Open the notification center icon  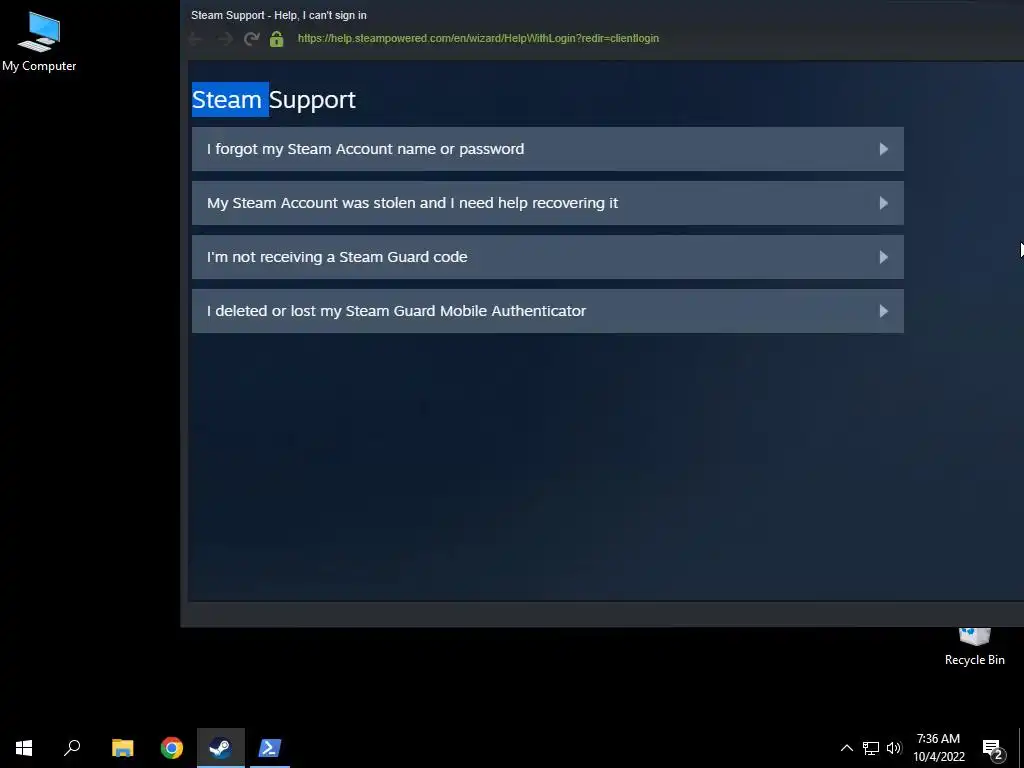tap(993, 748)
